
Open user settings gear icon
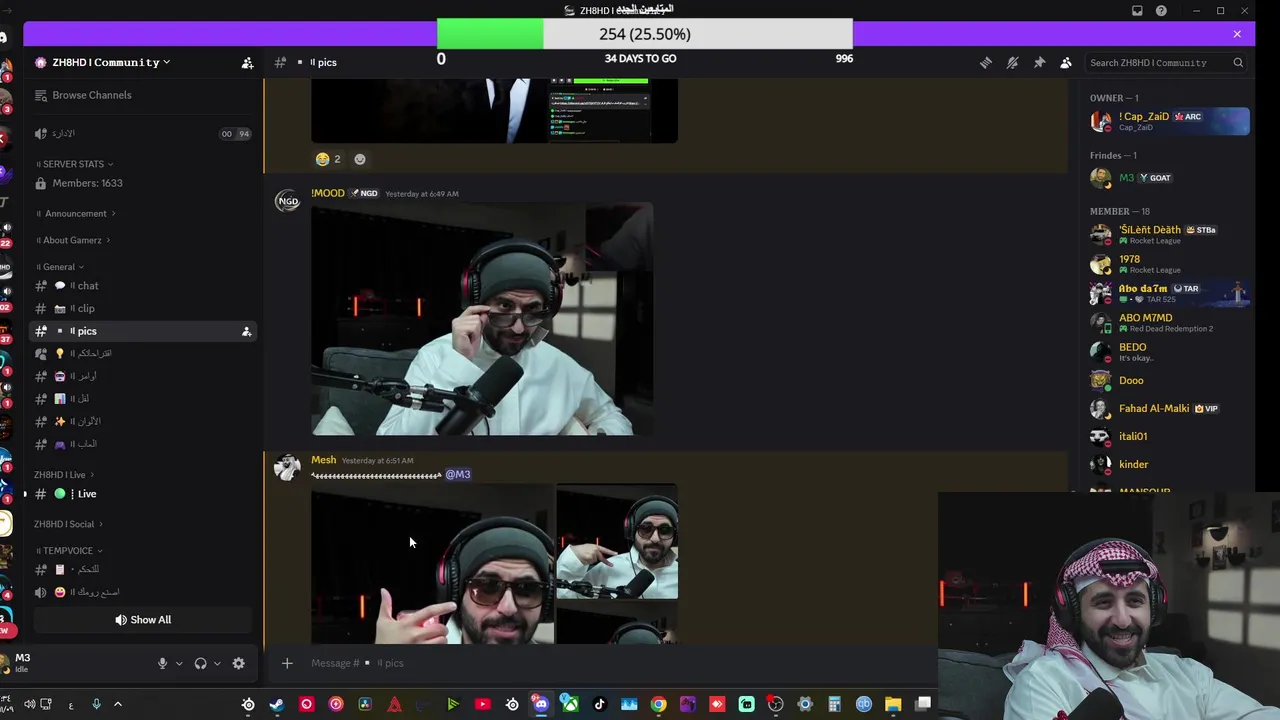pos(238,663)
